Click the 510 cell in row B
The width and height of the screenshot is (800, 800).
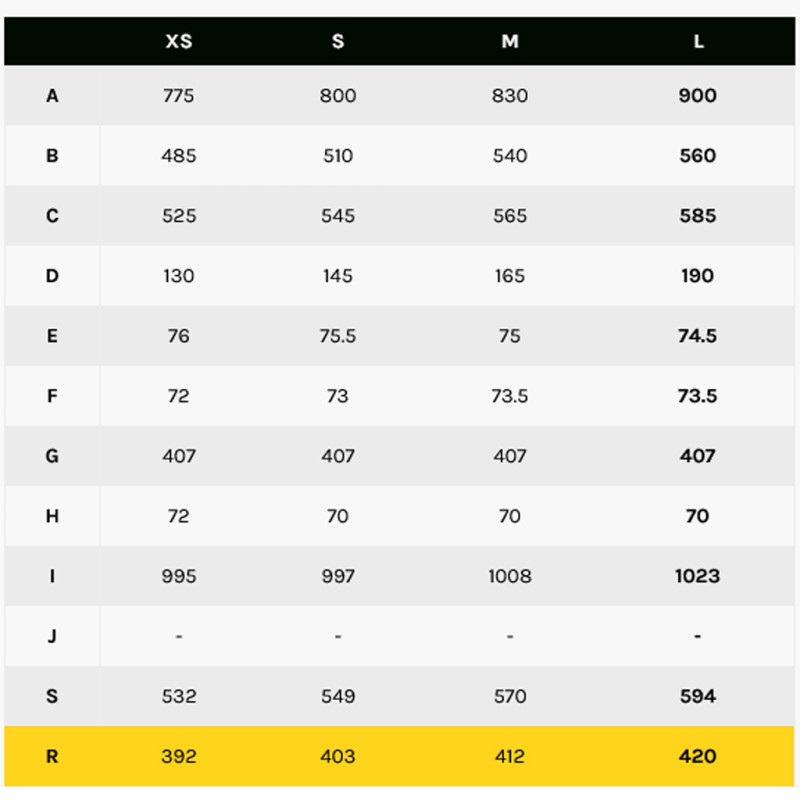[338, 156]
